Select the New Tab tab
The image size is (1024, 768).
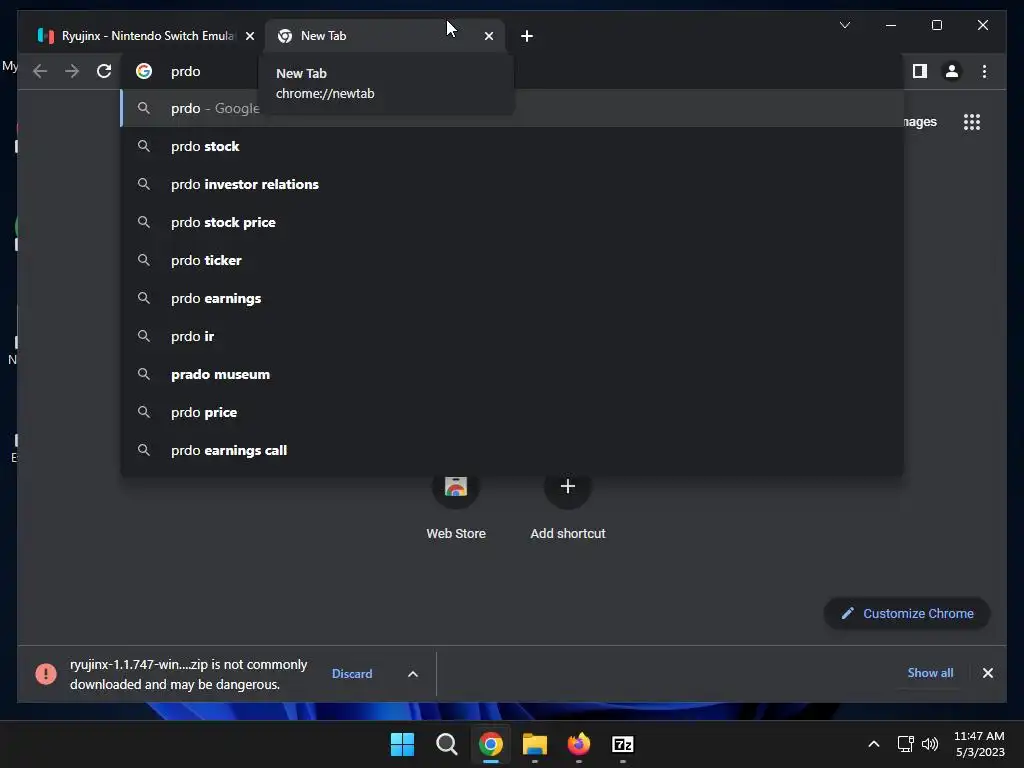(x=384, y=36)
